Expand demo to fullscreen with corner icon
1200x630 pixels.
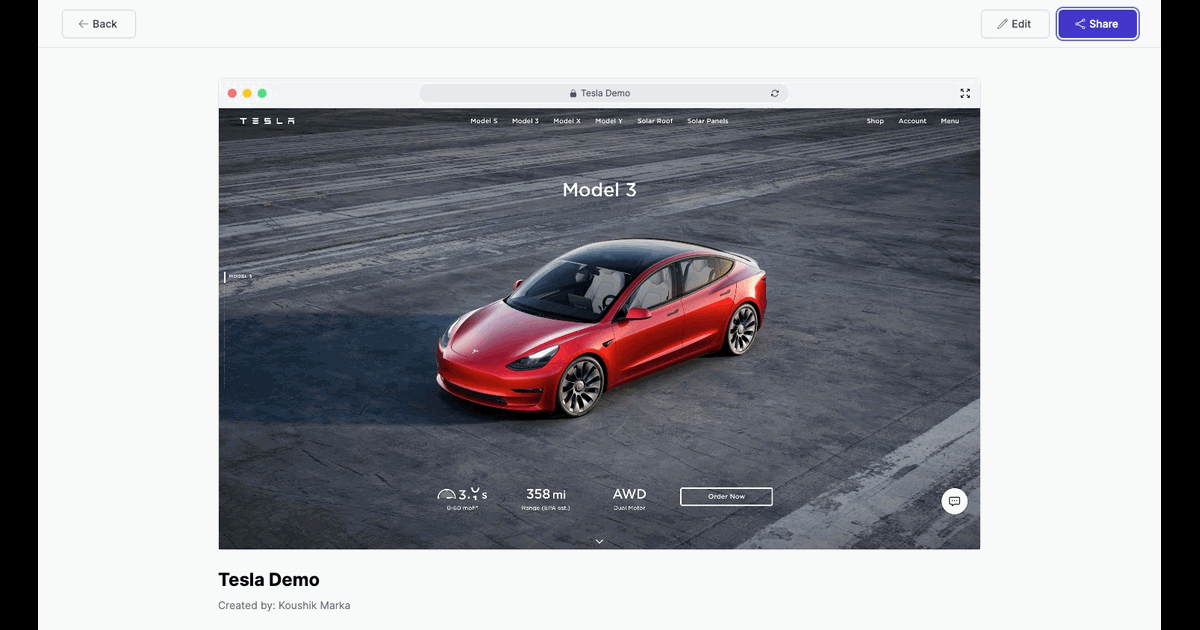[965, 93]
